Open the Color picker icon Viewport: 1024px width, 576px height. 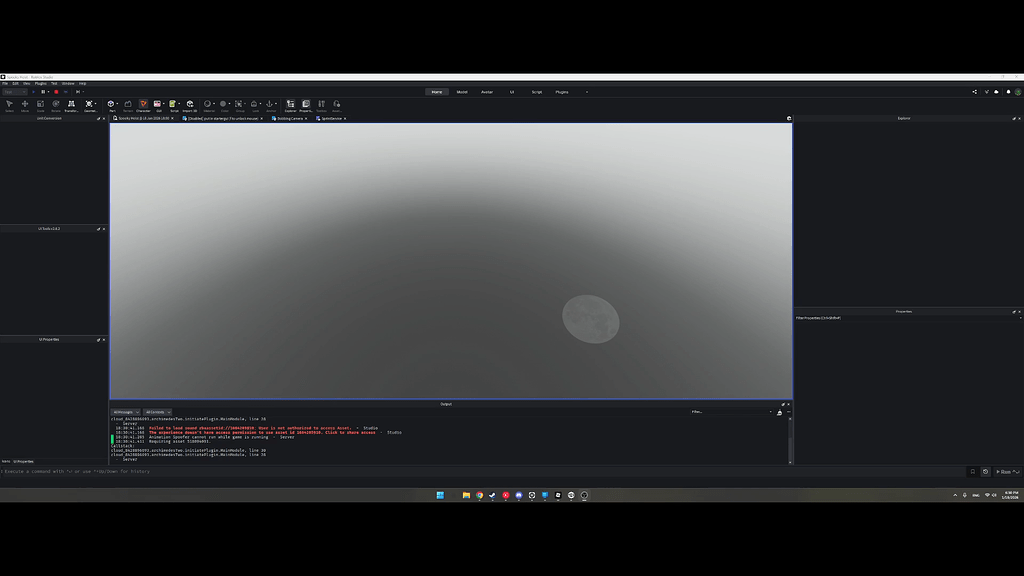(223, 105)
